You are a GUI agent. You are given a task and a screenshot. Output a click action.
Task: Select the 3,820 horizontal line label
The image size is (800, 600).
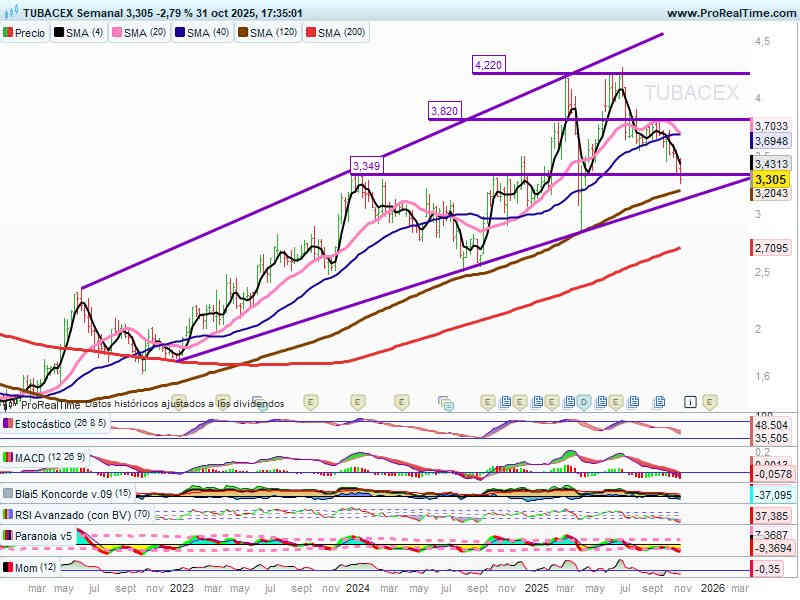[444, 111]
